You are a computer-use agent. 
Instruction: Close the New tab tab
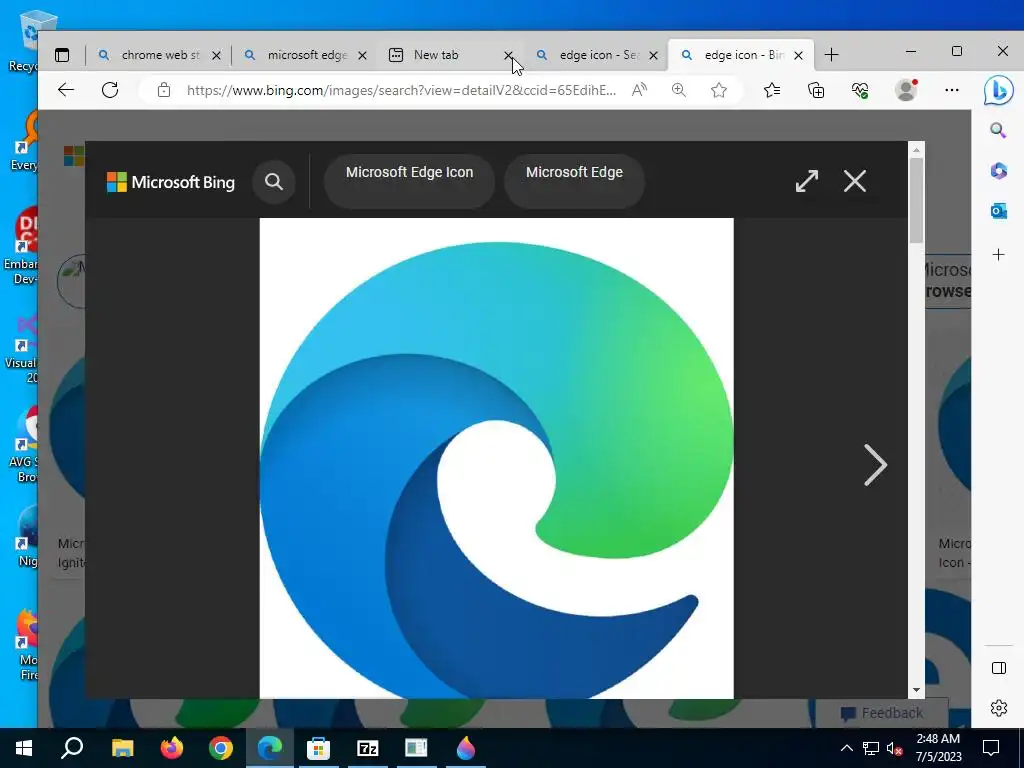point(508,56)
